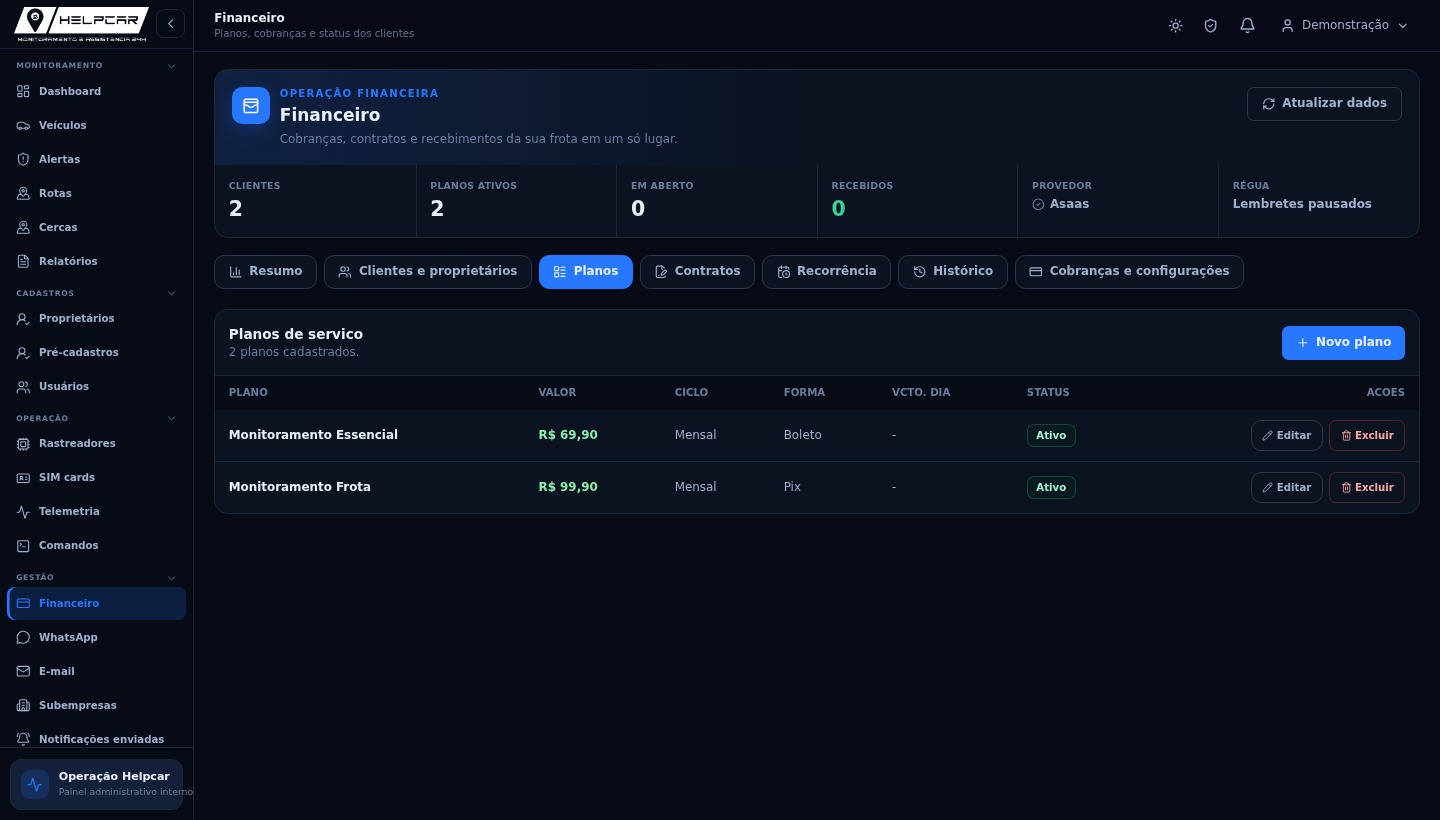The height and width of the screenshot is (820, 1440).
Task: Open the Demonstração user dropdown
Action: (x=1345, y=25)
